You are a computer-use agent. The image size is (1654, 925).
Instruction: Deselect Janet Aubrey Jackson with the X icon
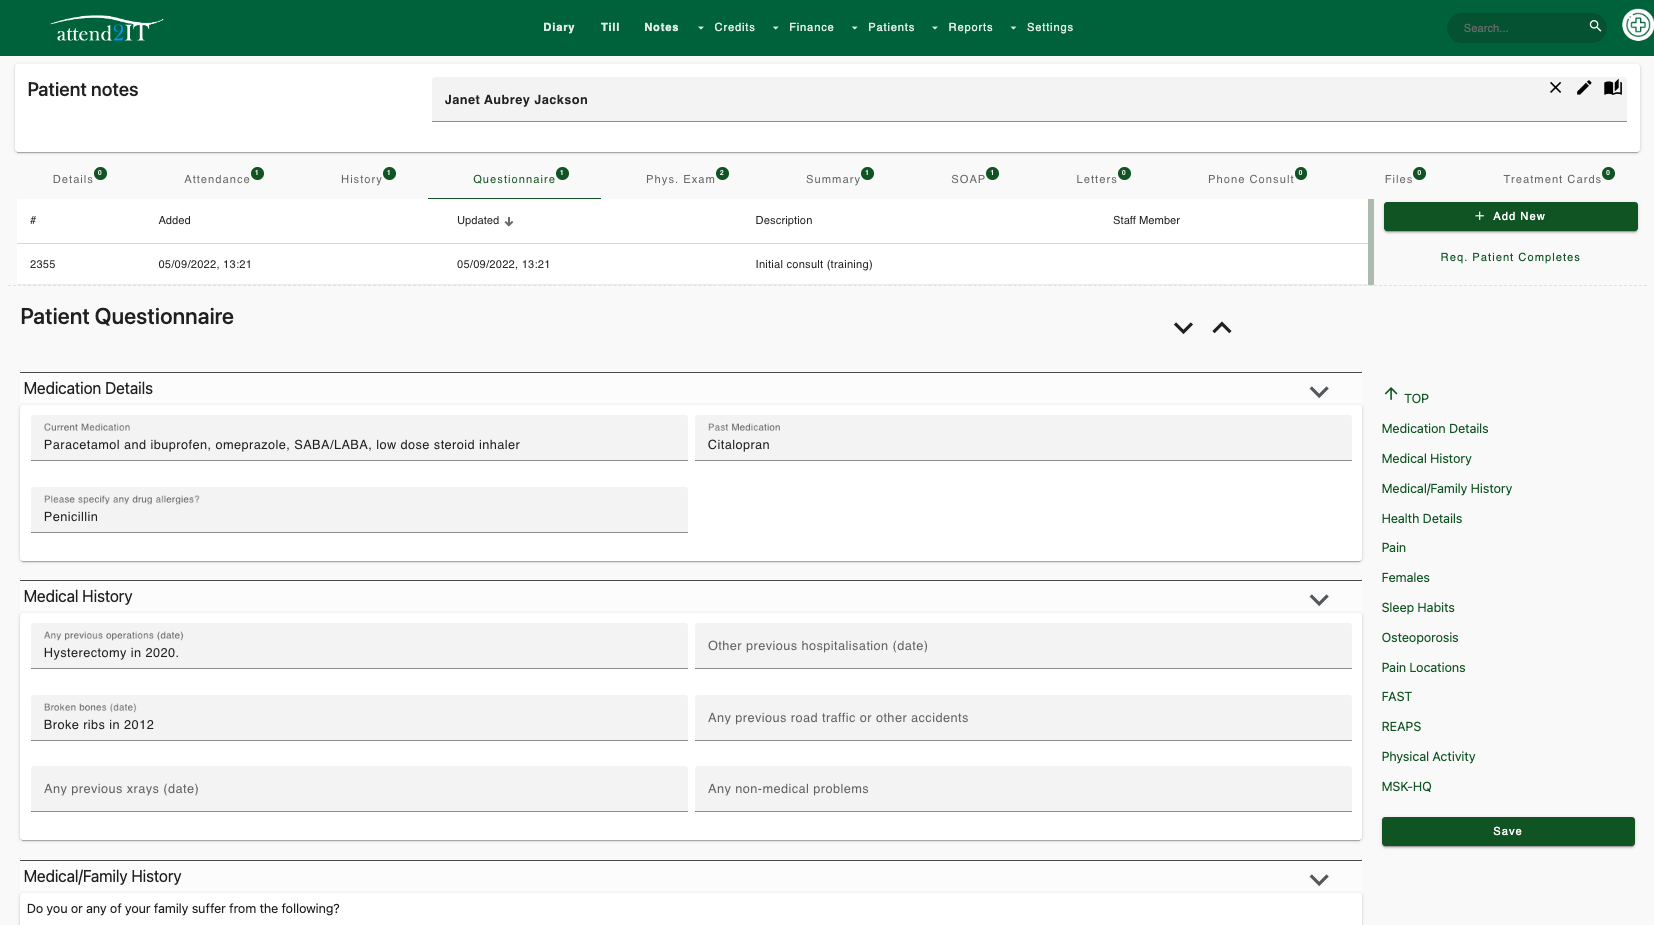tap(1555, 88)
